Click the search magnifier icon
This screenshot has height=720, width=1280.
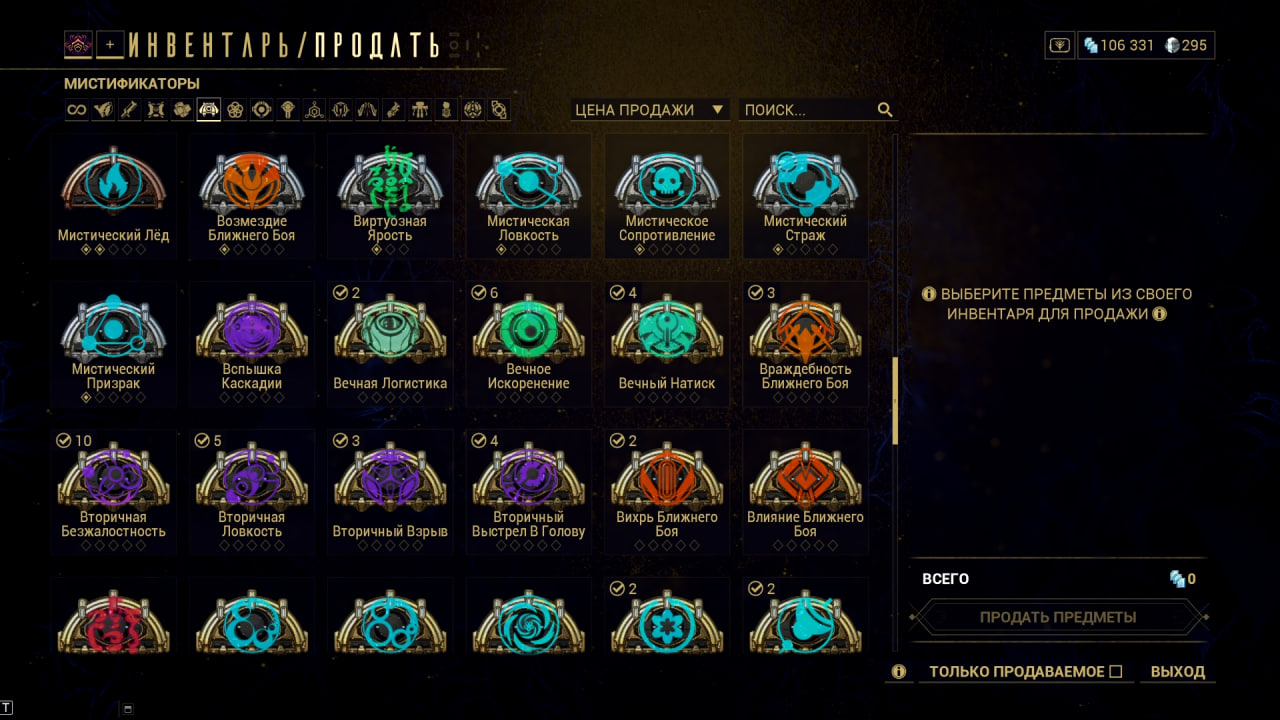tap(885, 110)
